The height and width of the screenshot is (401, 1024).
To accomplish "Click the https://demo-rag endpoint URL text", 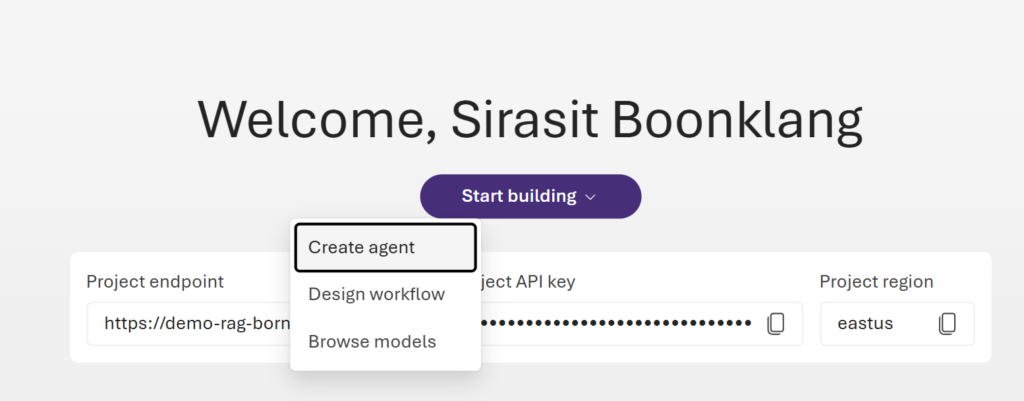I will point(196,324).
